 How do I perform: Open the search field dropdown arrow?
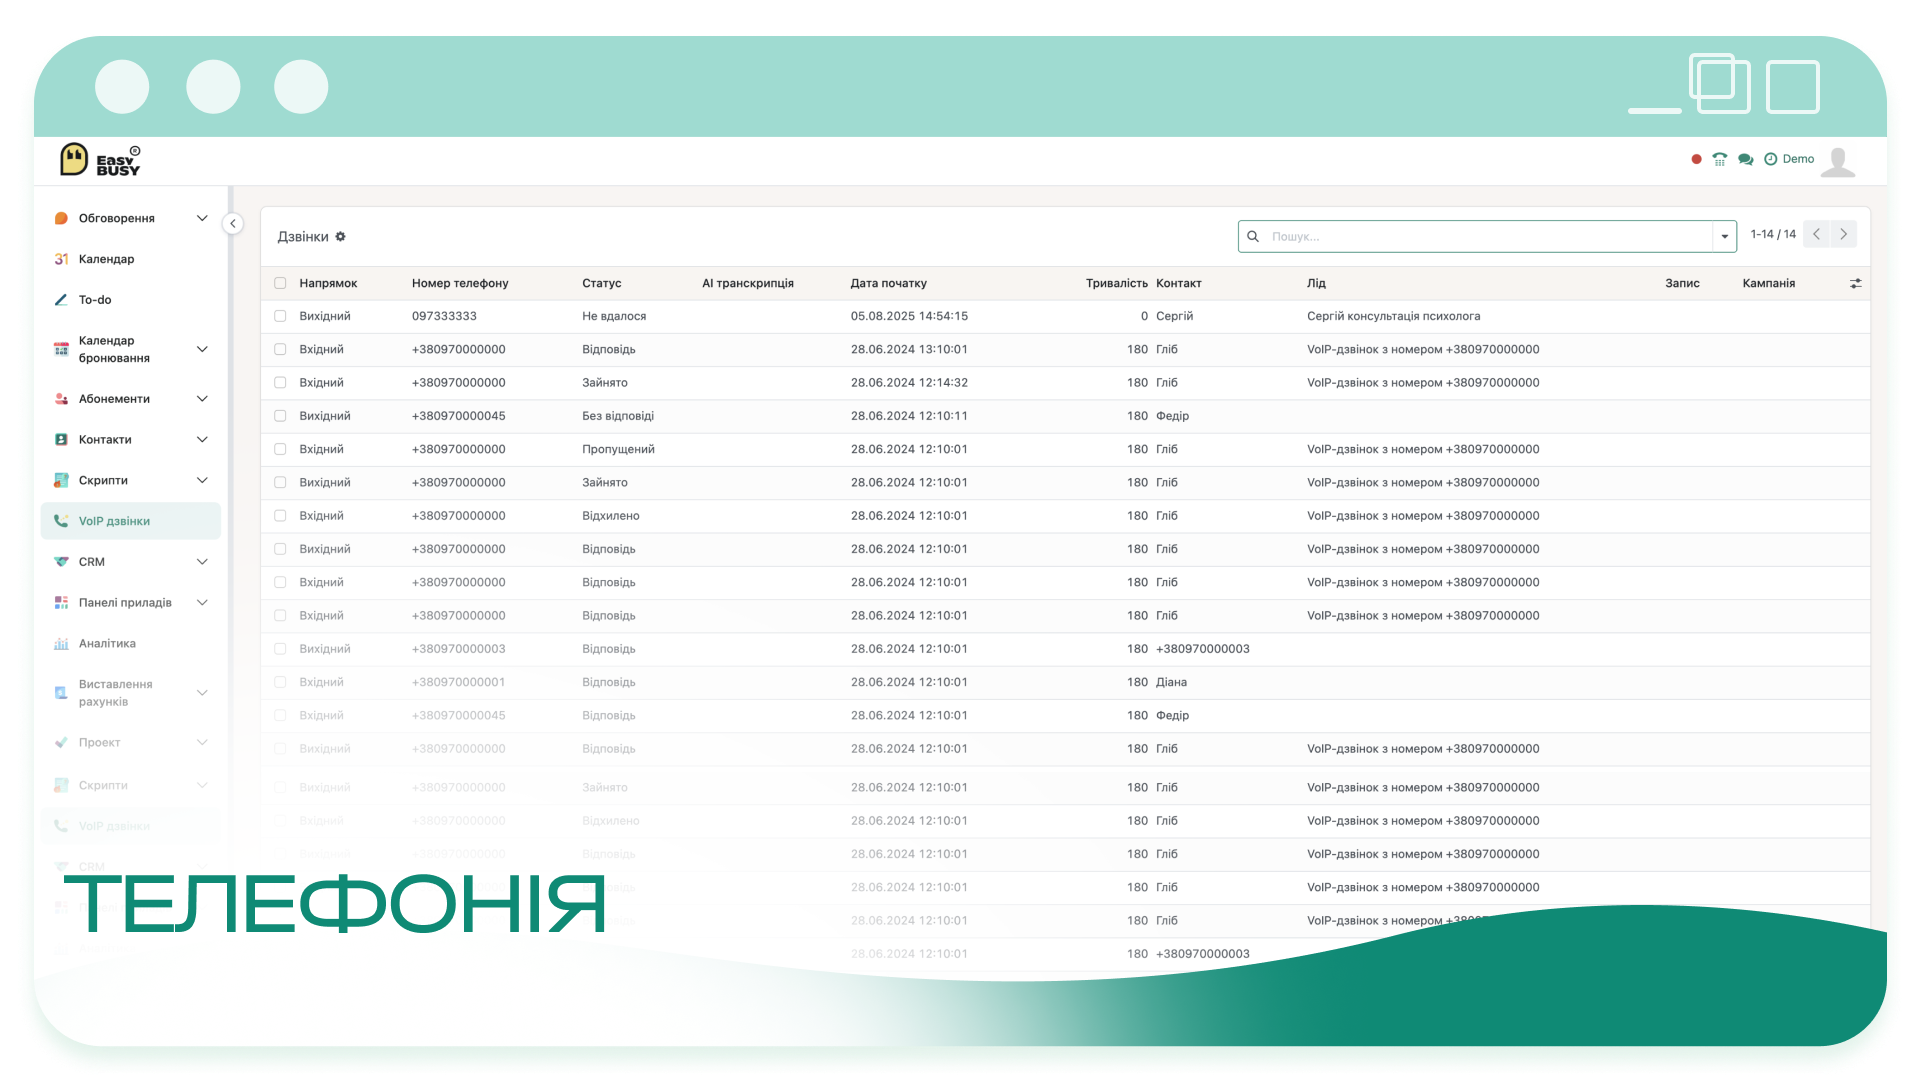[x=1724, y=237]
